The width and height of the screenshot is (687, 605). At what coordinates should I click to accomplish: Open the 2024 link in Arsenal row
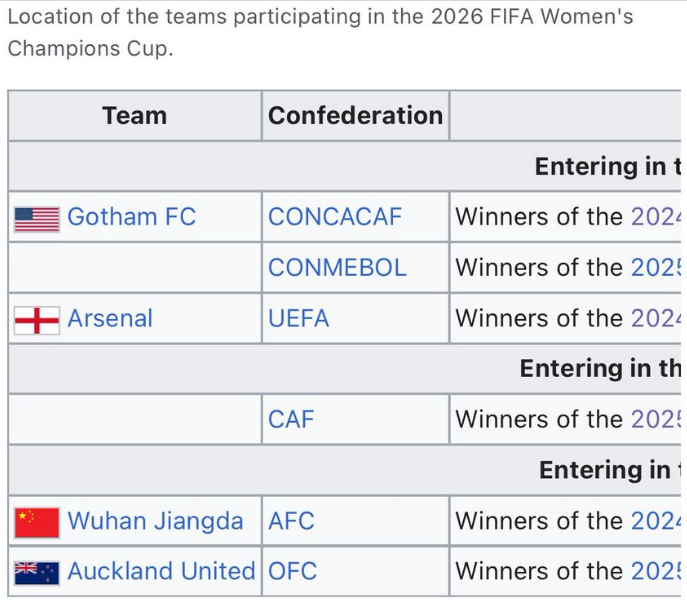[x=656, y=318]
